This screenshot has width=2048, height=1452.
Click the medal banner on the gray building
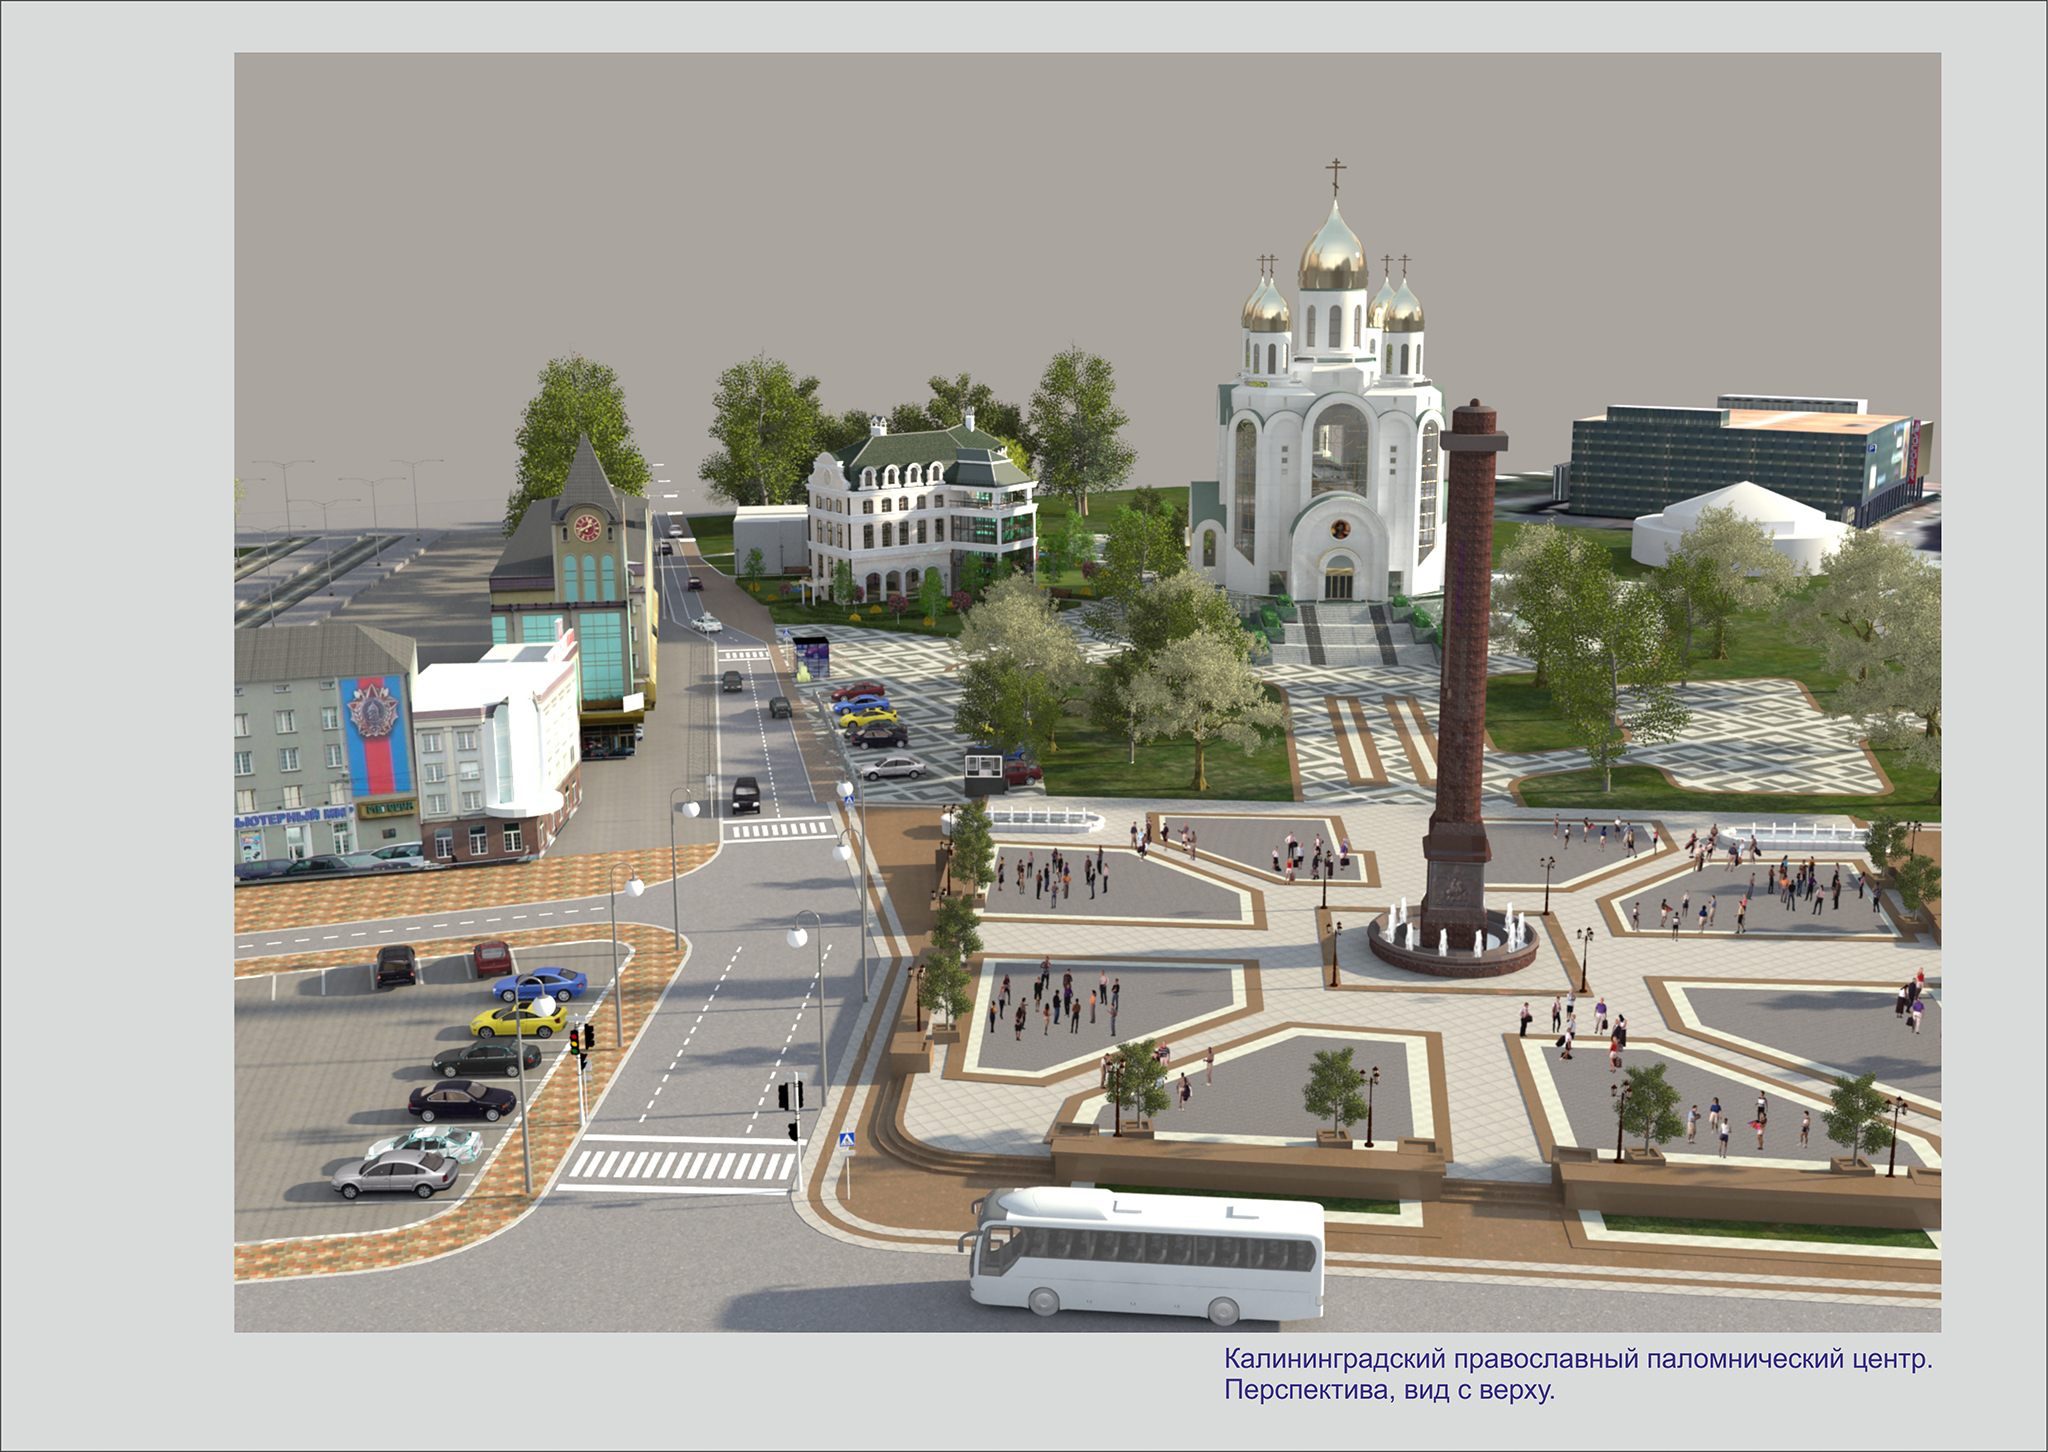[375, 733]
